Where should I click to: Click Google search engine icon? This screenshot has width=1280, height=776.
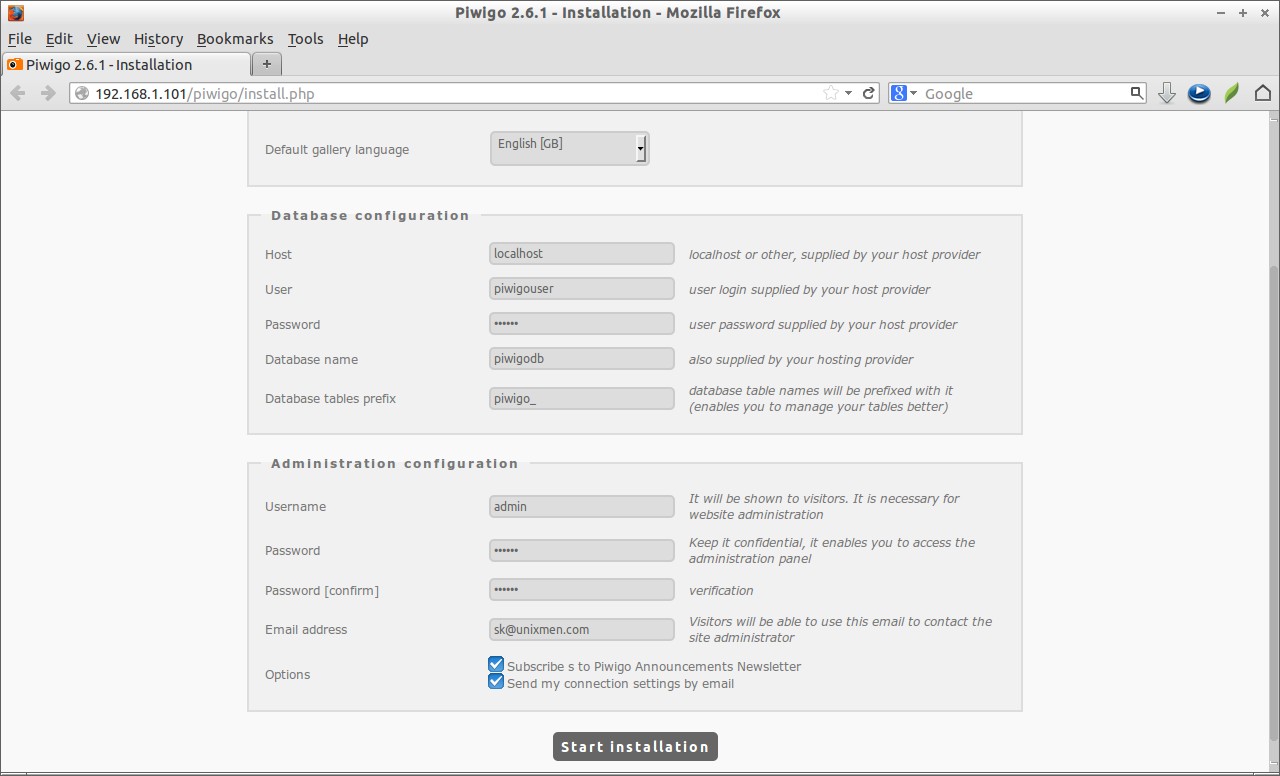[x=899, y=93]
